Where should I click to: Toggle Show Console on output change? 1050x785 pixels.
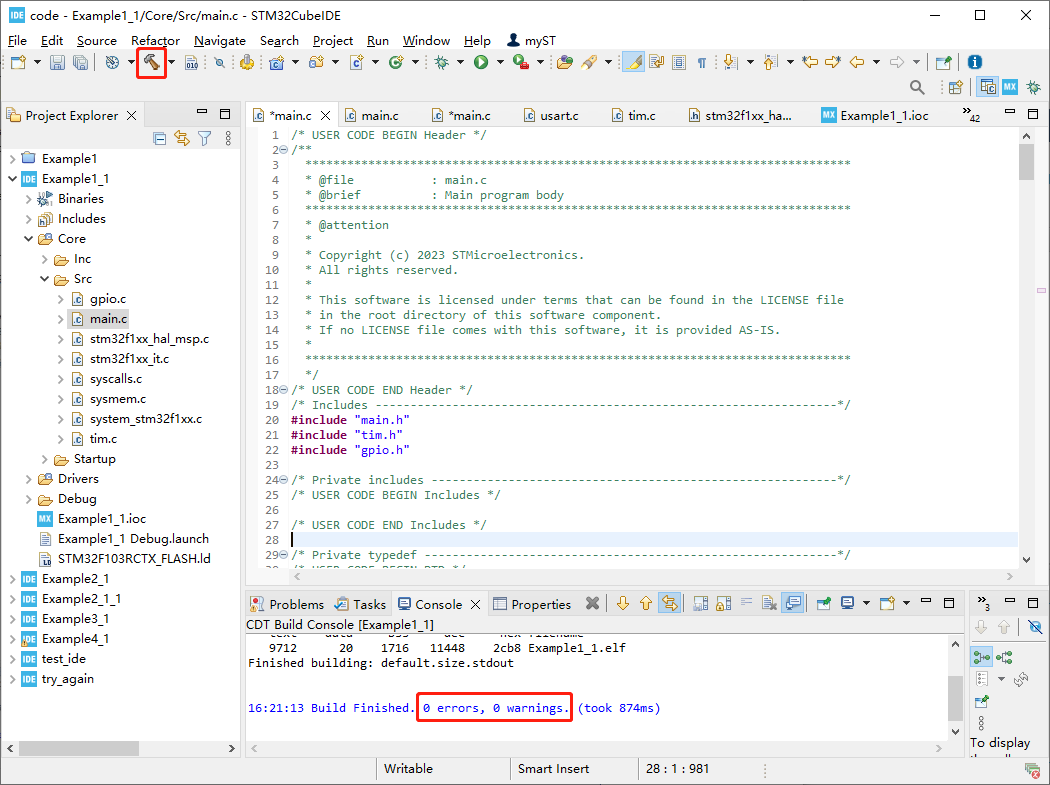793,603
